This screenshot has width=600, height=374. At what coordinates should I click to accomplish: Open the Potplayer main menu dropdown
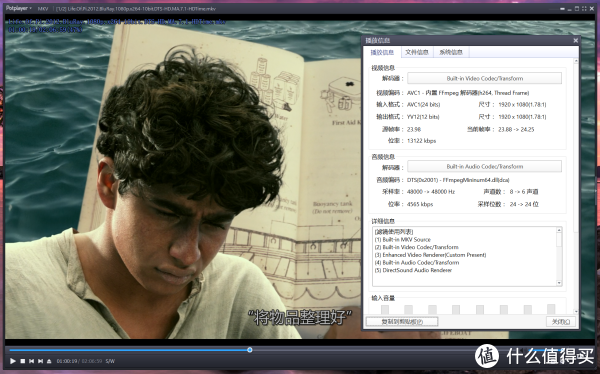pyautogui.click(x=18, y=8)
